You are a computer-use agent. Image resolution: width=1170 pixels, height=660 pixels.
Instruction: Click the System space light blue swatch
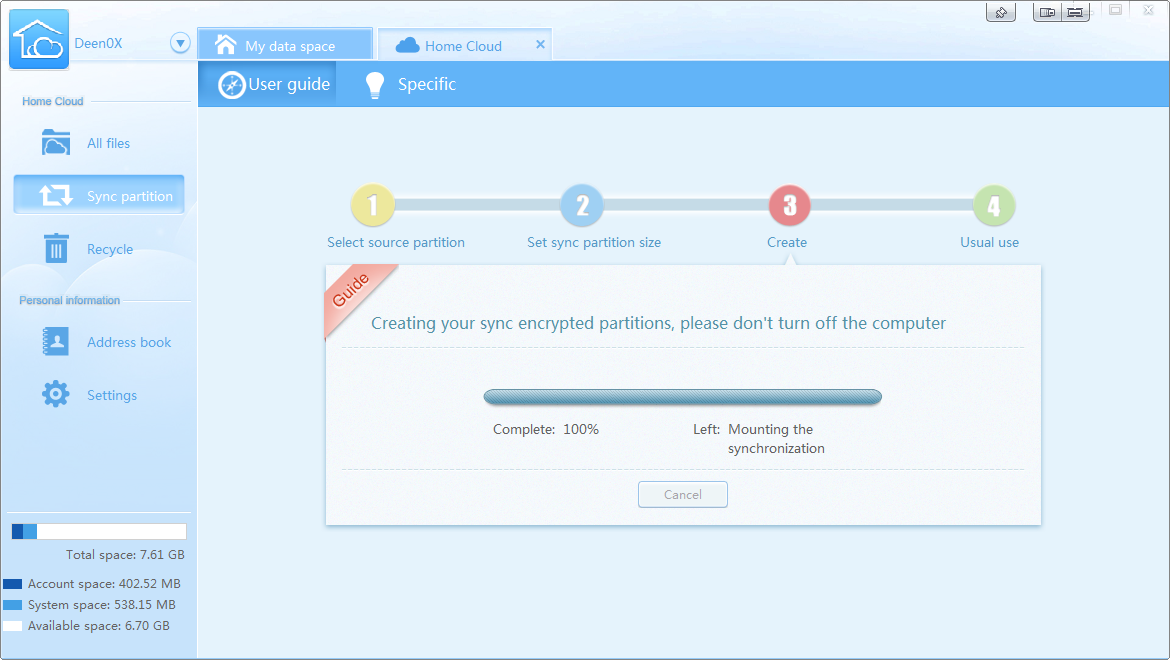click(x=13, y=605)
